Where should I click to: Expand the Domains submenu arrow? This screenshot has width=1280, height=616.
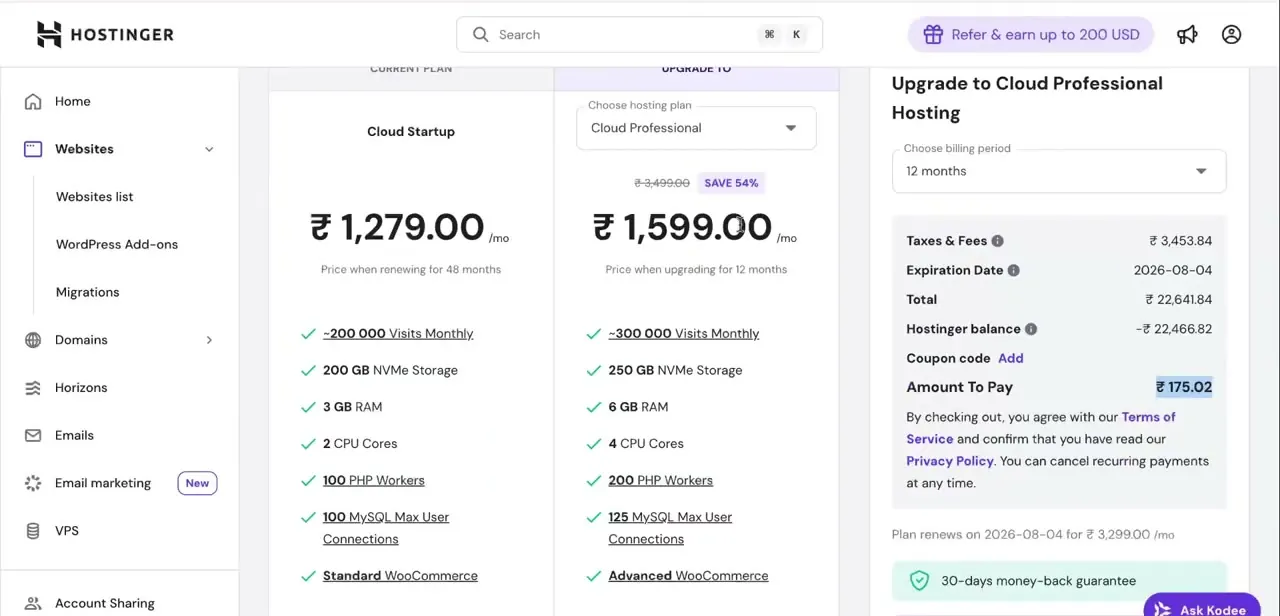209,340
